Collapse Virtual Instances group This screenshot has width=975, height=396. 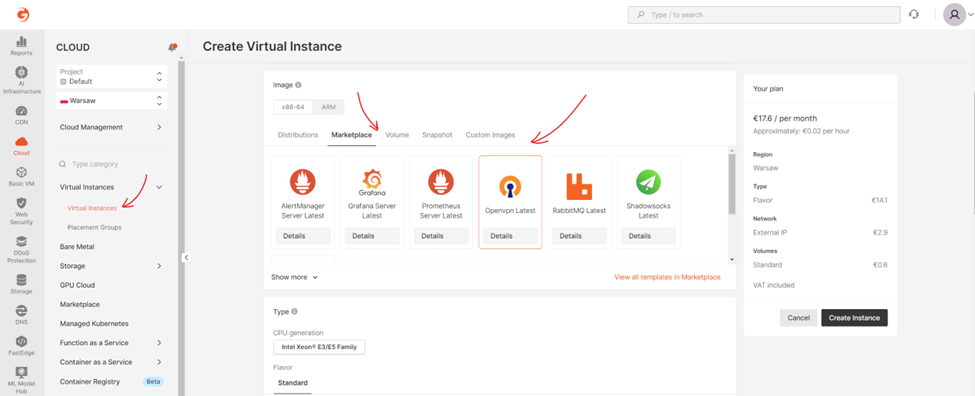pos(111,186)
